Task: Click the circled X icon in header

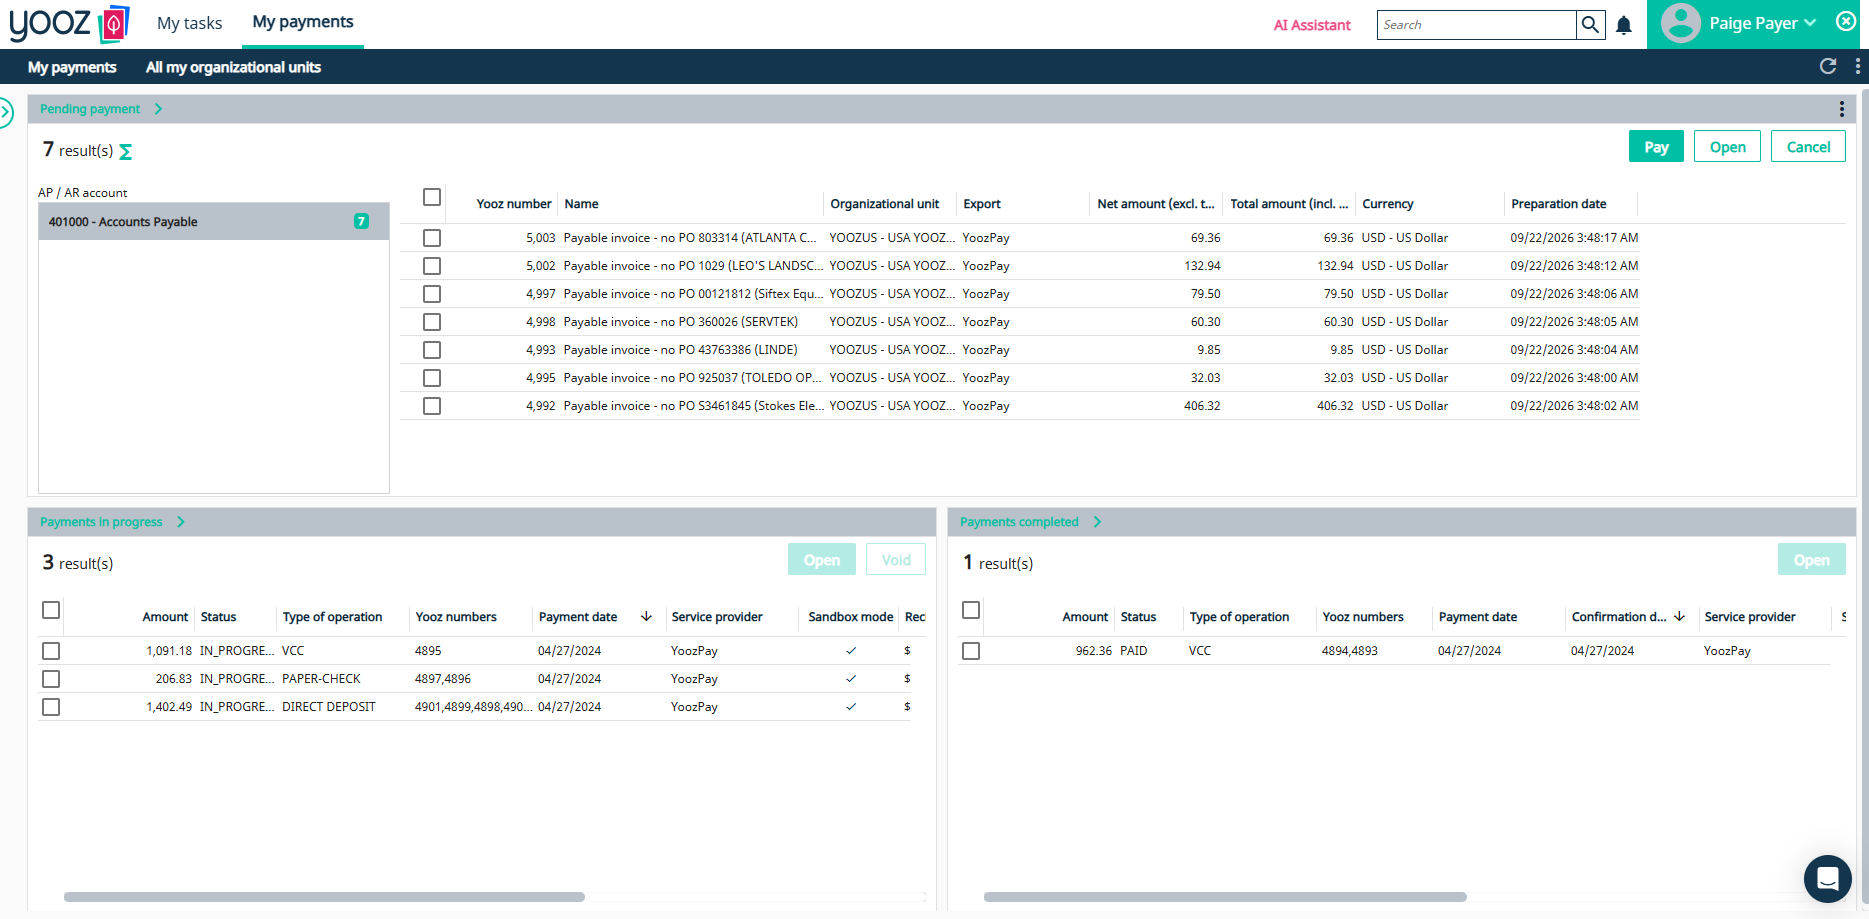Action: point(1846,21)
